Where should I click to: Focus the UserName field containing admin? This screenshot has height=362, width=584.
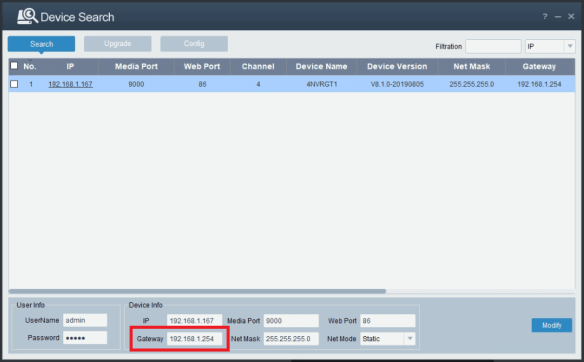pyautogui.click(x=85, y=320)
